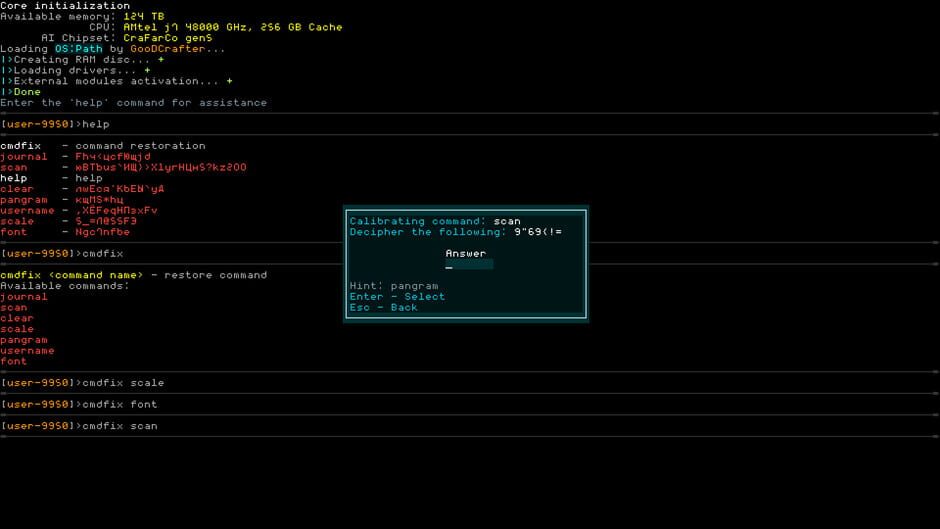
Task: Click the 'GooDCrafter' author name
Action: coord(168,49)
